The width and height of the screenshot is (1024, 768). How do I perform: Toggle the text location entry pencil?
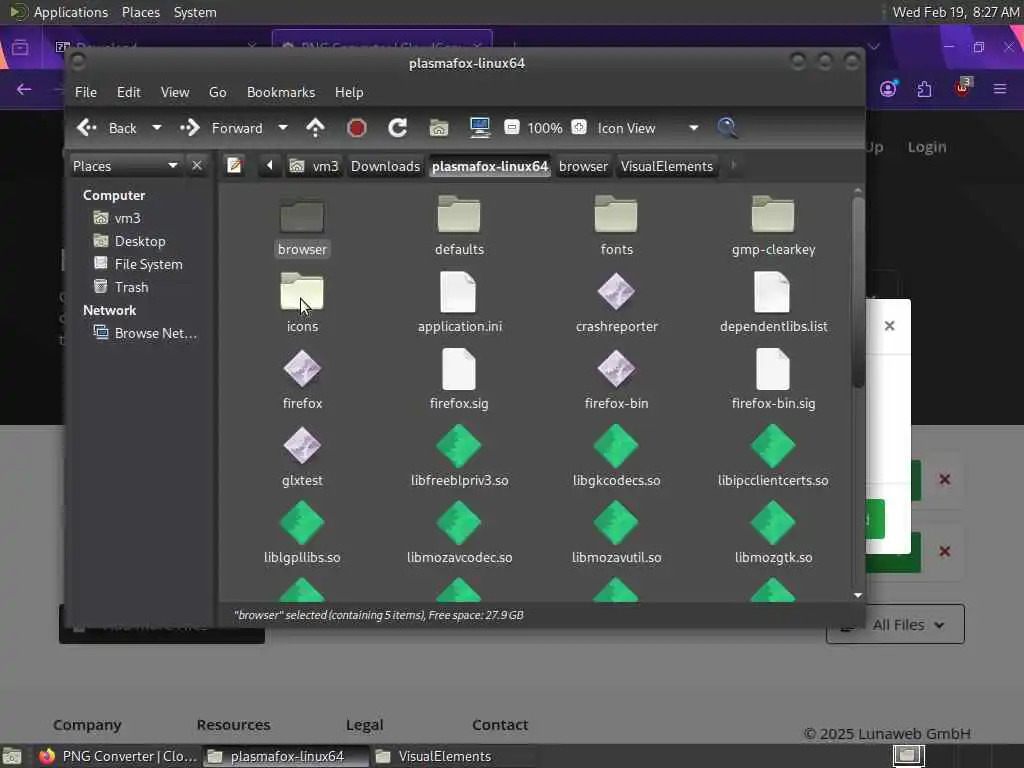(x=234, y=166)
